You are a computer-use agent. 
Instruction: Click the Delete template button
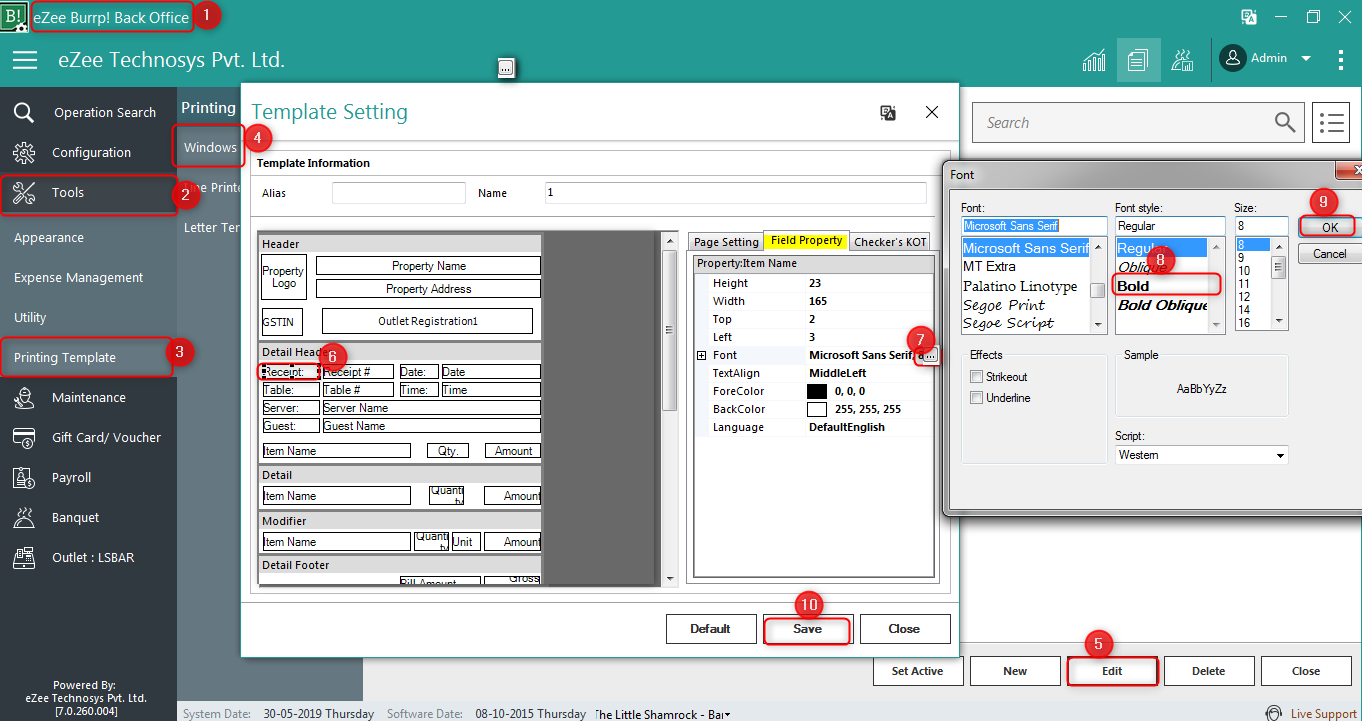click(1209, 671)
